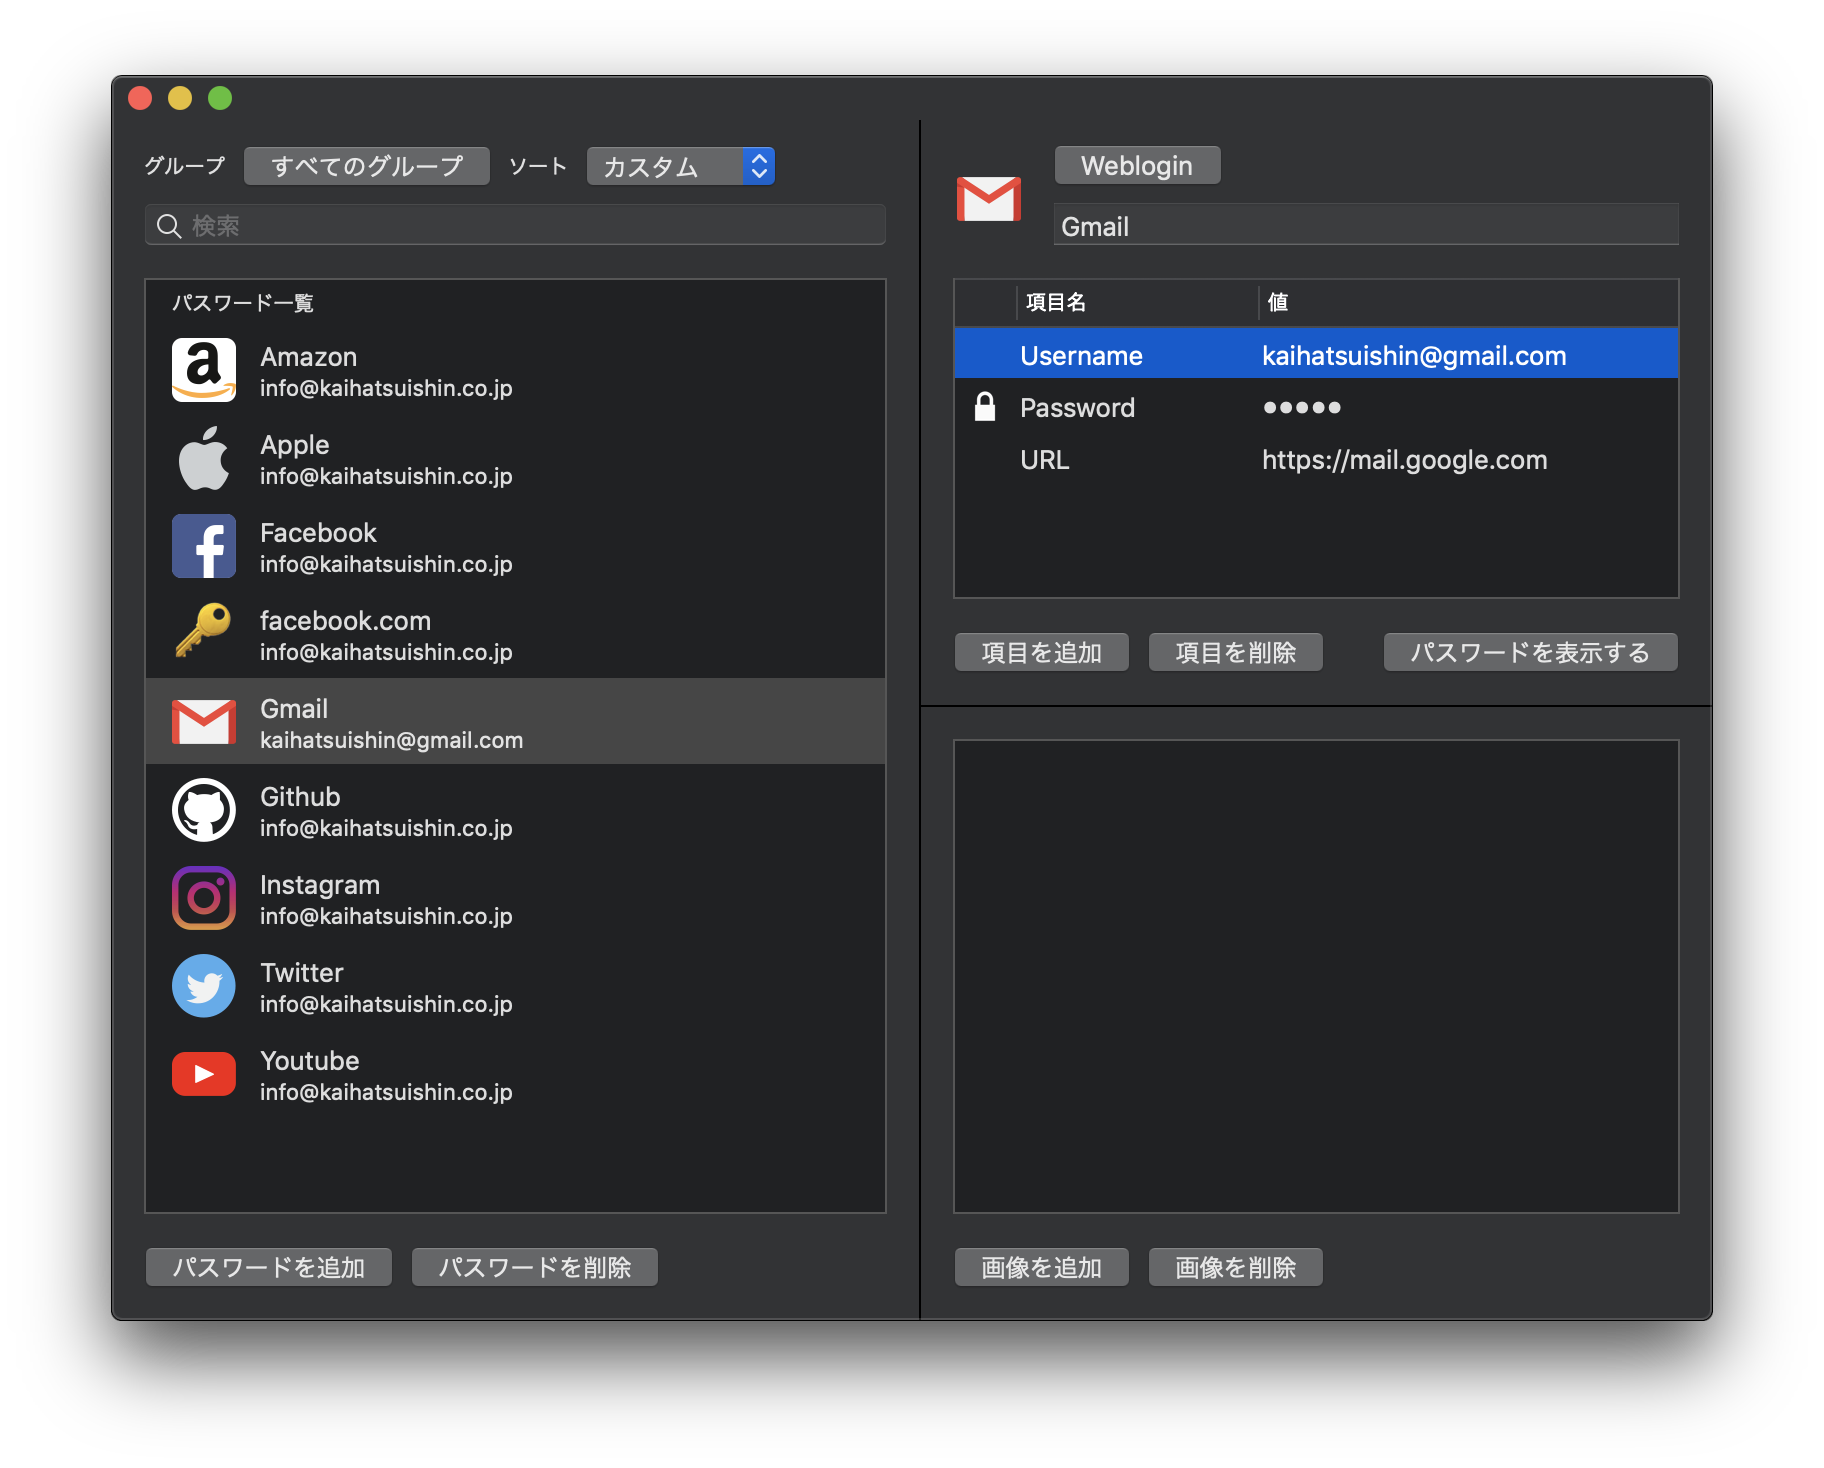Open the すべてのグループ group selector

pyautogui.click(x=367, y=166)
